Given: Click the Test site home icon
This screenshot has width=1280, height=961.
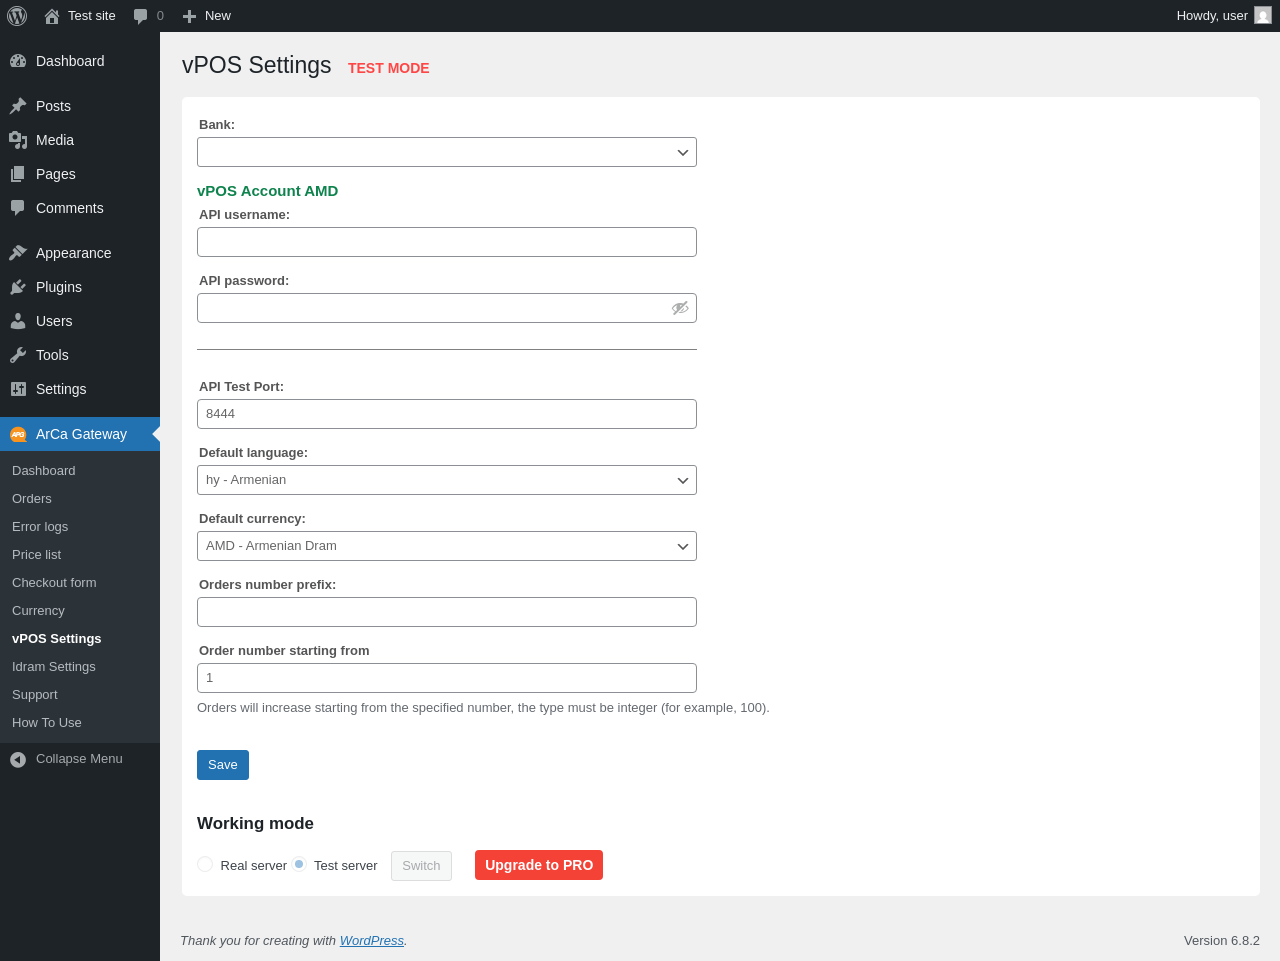Looking at the screenshot, I should pyautogui.click(x=52, y=16).
